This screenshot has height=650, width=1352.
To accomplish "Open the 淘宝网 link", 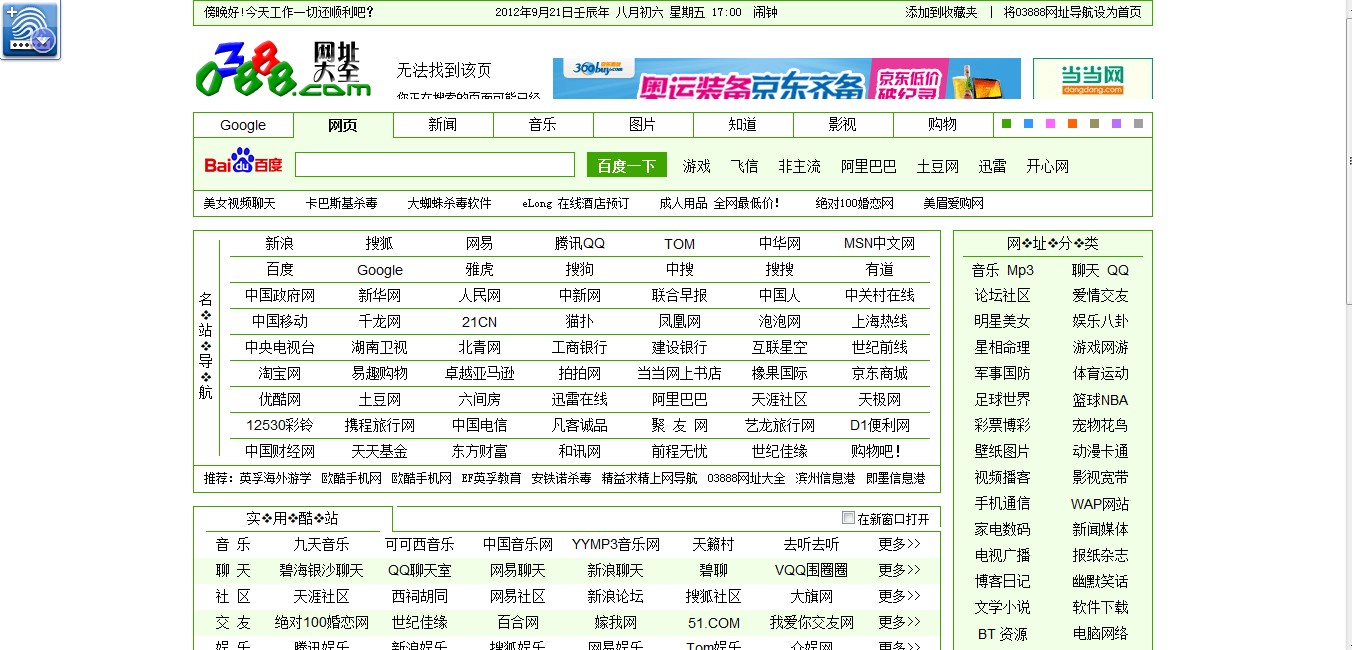I will tap(280, 374).
